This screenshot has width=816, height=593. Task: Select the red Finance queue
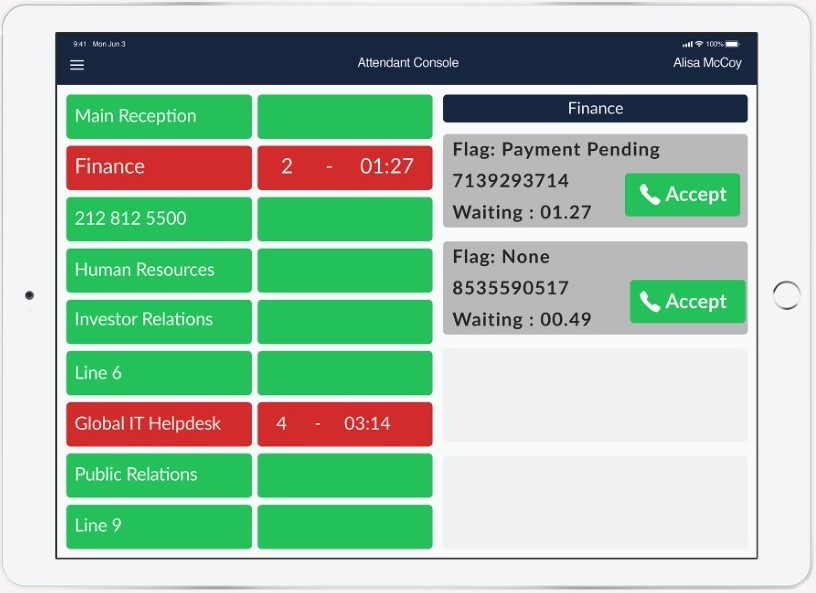coord(159,167)
